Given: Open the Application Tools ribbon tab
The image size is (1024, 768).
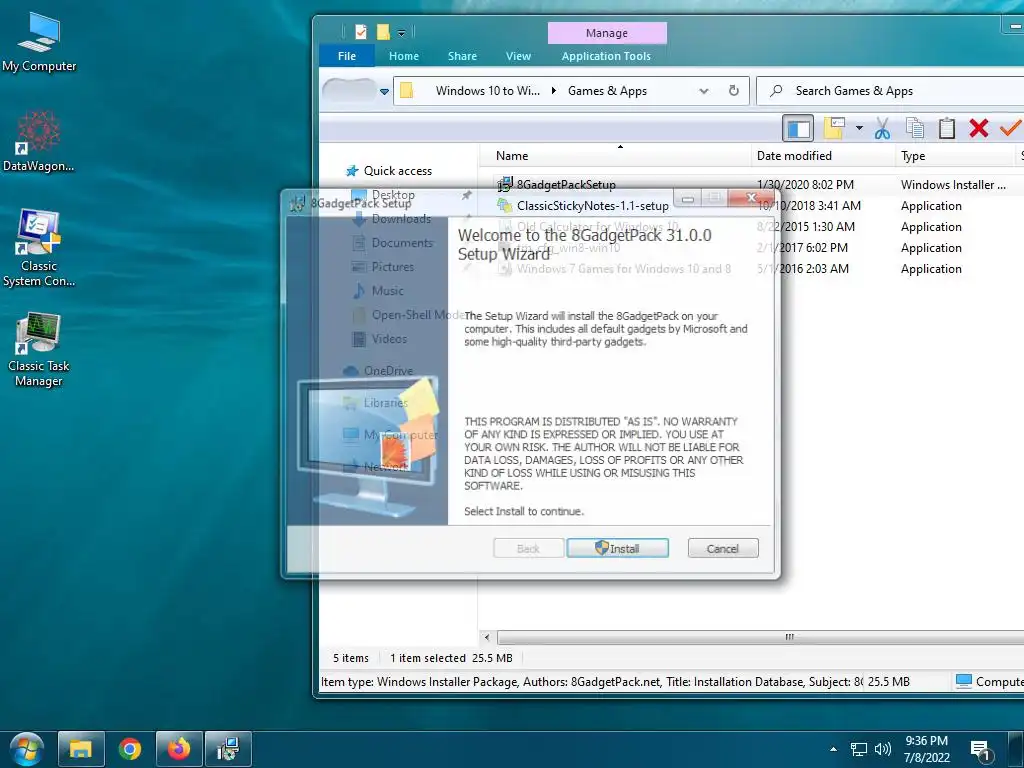Looking at the screenshot, I should coord(606,56).
